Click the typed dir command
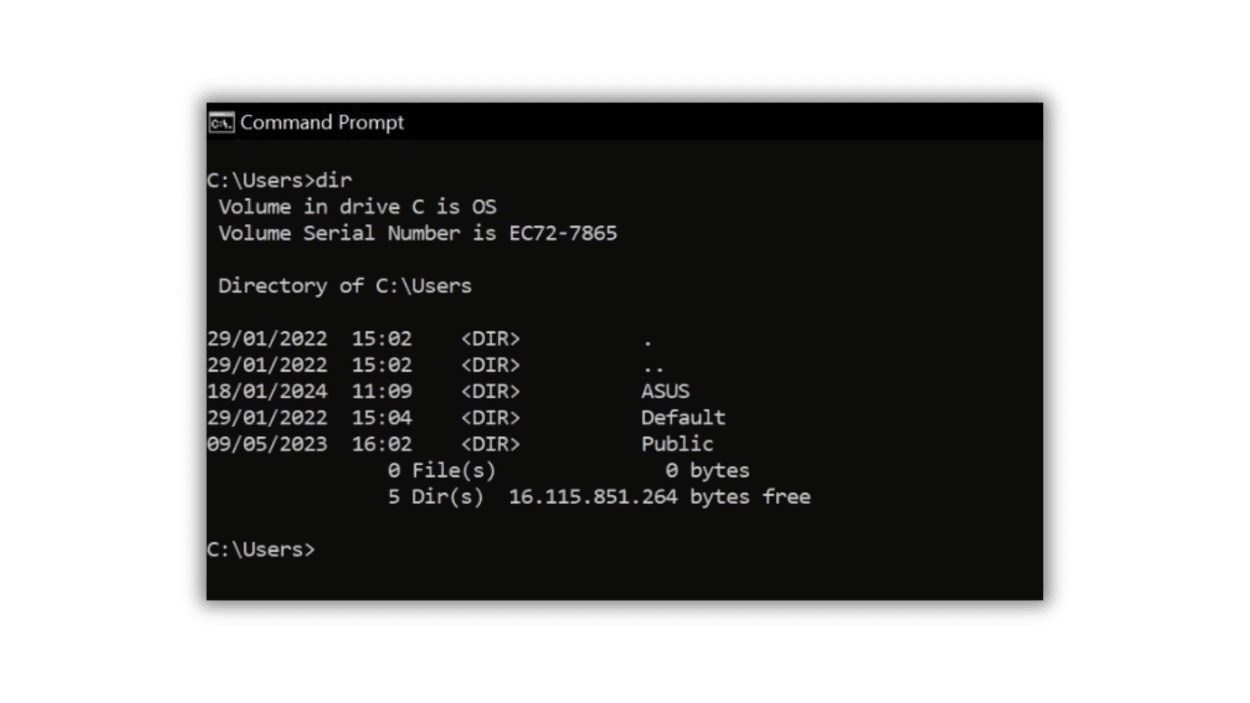Image resolution: width=1250 pixels, height=703 pixels. pyautogui.click(x=333, y=181)
